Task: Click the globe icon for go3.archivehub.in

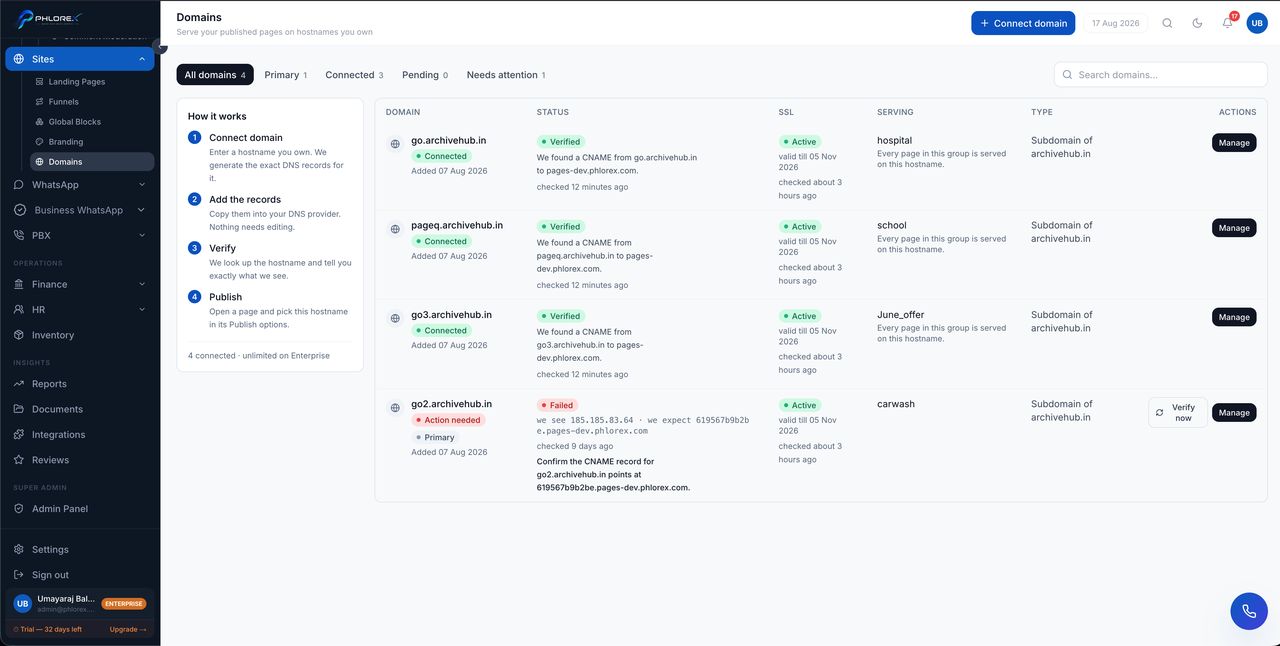Action: pyautogui.click(x=395, y=318)
